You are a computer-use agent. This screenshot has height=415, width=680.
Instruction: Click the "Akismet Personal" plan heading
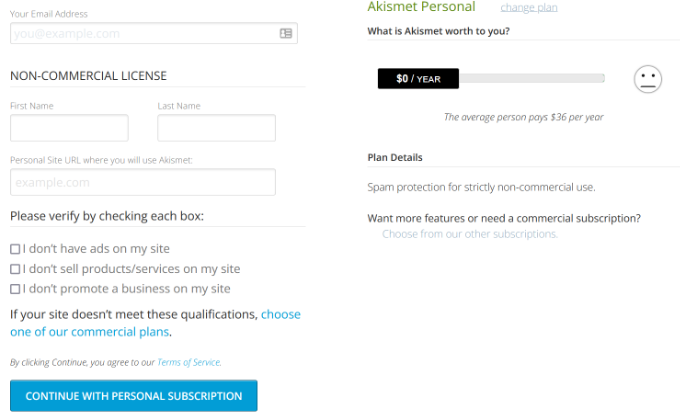point(421,7)
